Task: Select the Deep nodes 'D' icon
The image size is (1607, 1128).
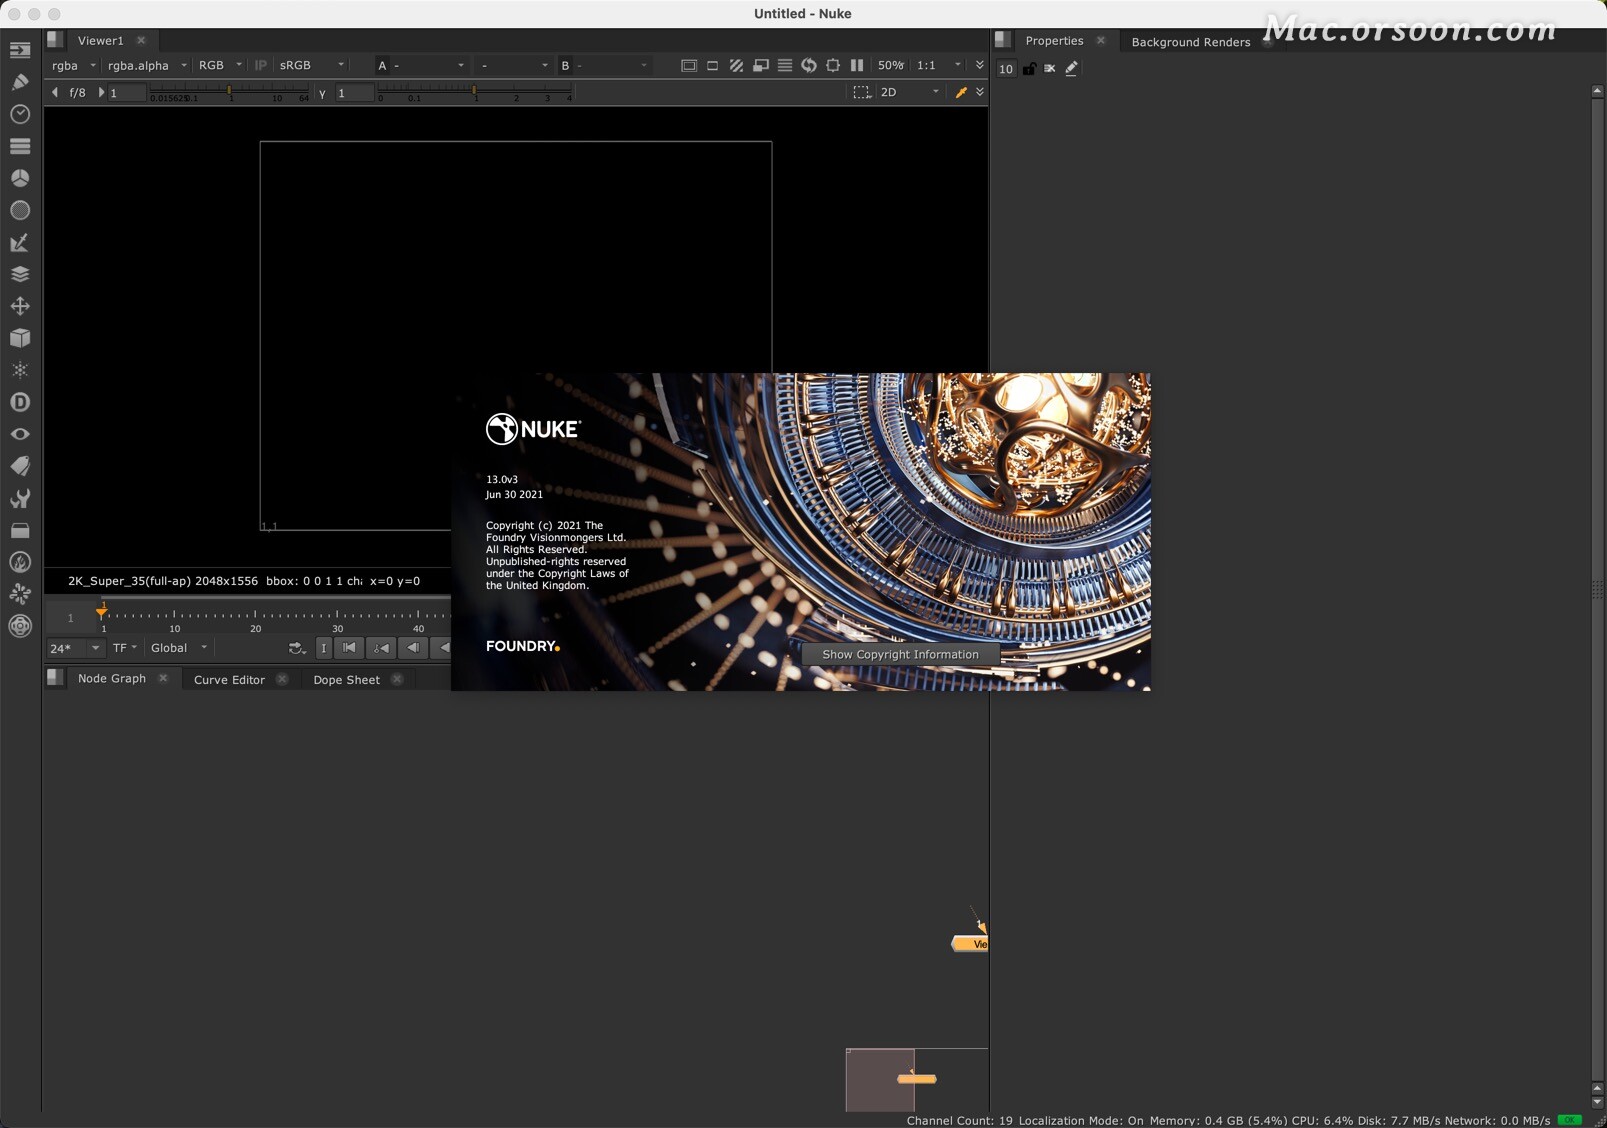Action: point(20,401)
